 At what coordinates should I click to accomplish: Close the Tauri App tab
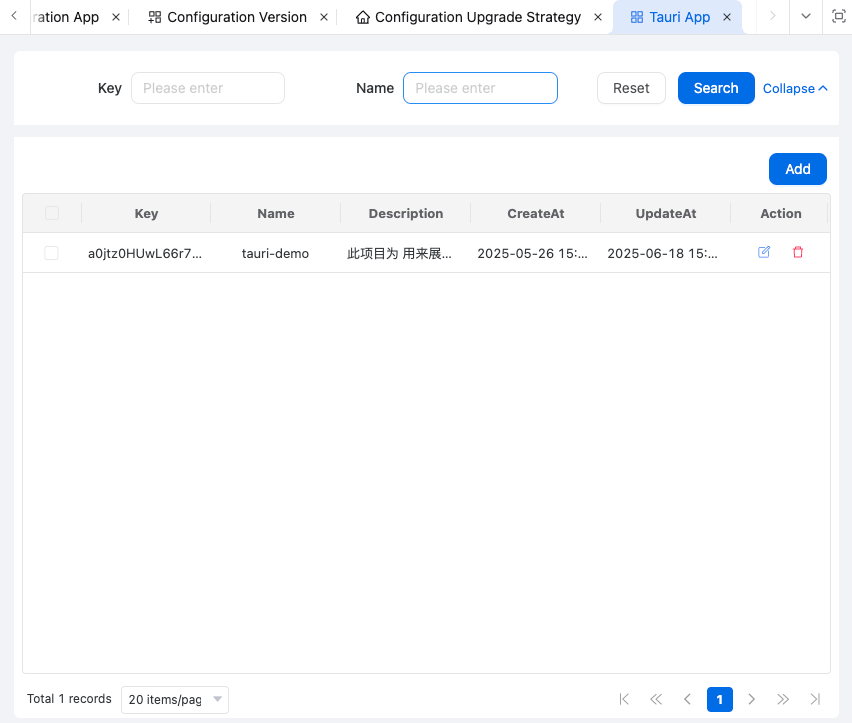[x=727, y=17]
